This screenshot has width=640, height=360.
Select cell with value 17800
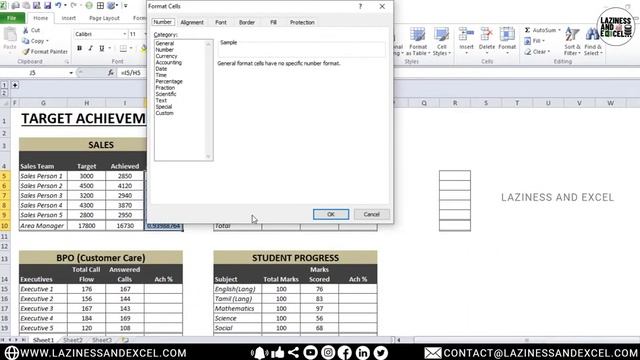[x=87, y=226]
